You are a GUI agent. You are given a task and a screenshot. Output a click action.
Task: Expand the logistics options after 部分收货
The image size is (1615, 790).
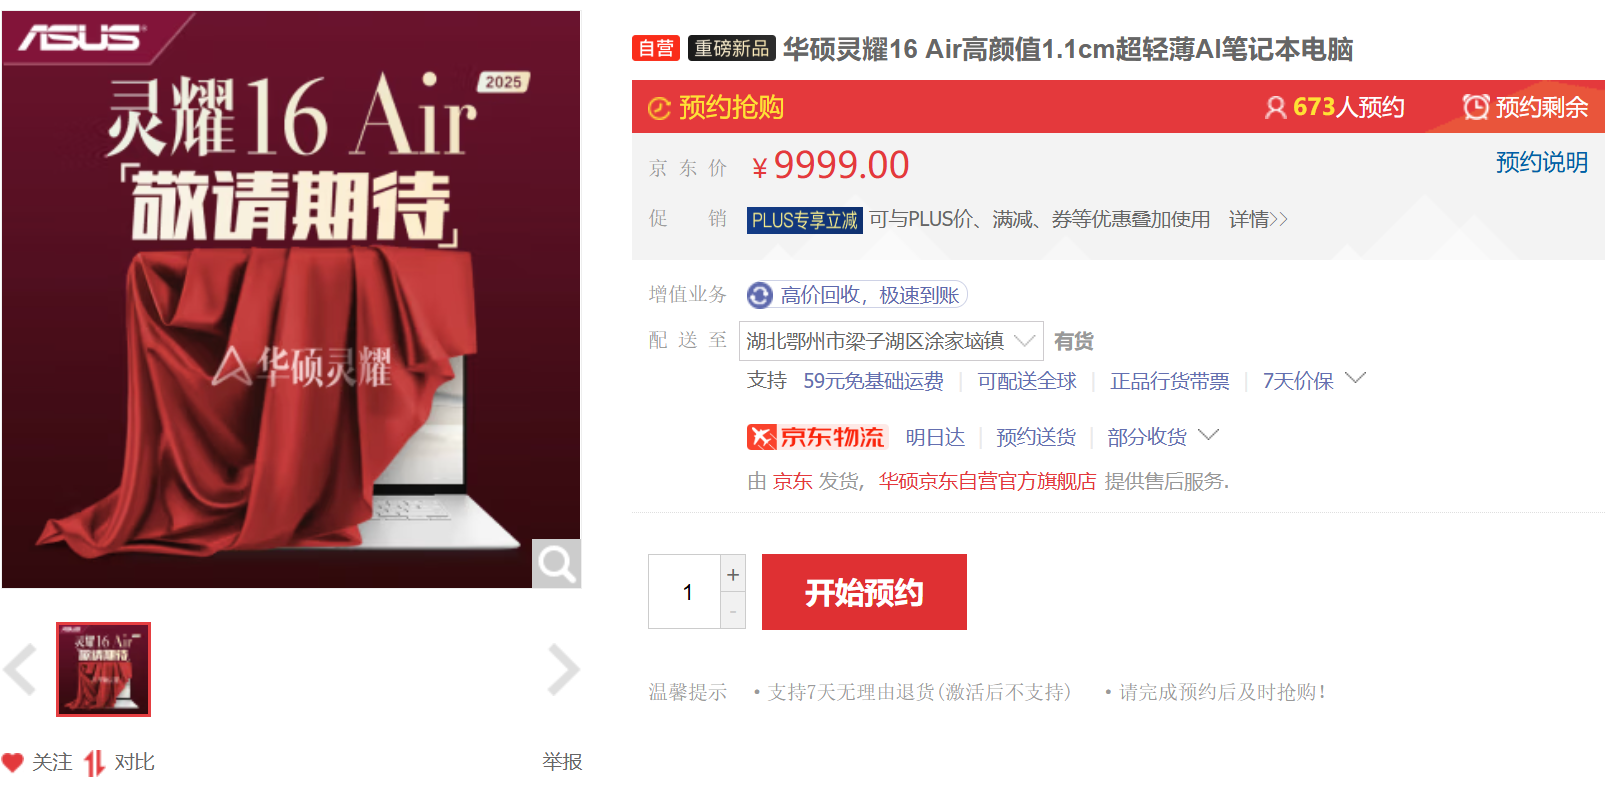pyautogui.click(x=1208, y=435)
